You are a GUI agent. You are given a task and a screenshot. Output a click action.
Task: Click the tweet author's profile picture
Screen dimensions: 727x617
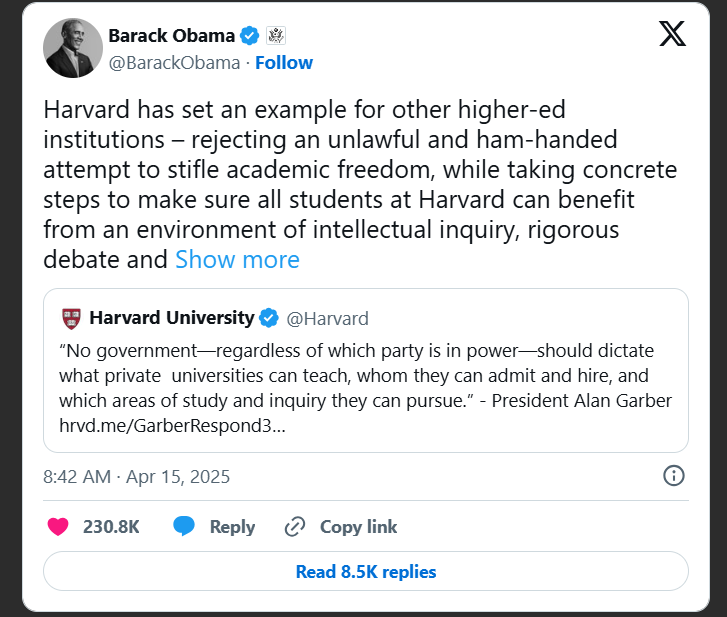pyautogui.click(x=73, y=48)
